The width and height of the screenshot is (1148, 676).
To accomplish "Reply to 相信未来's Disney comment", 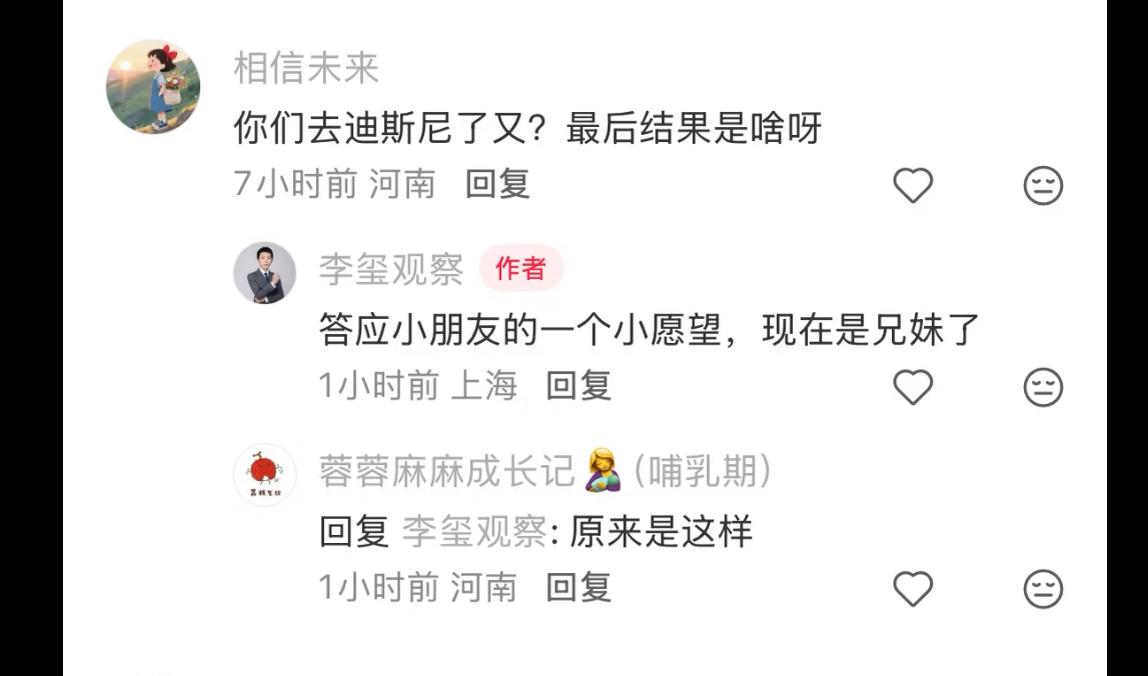I will (x=497, y=184).
